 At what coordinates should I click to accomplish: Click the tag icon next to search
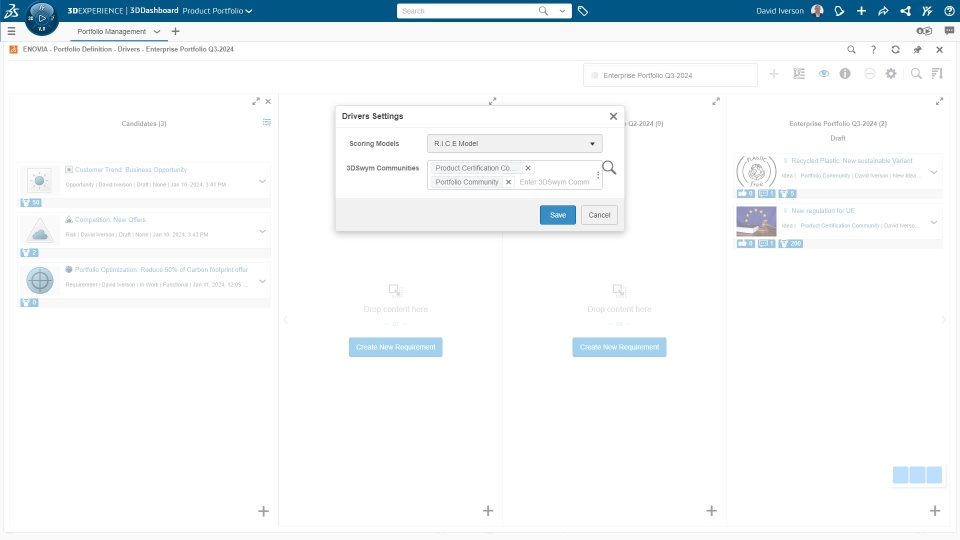583,11
